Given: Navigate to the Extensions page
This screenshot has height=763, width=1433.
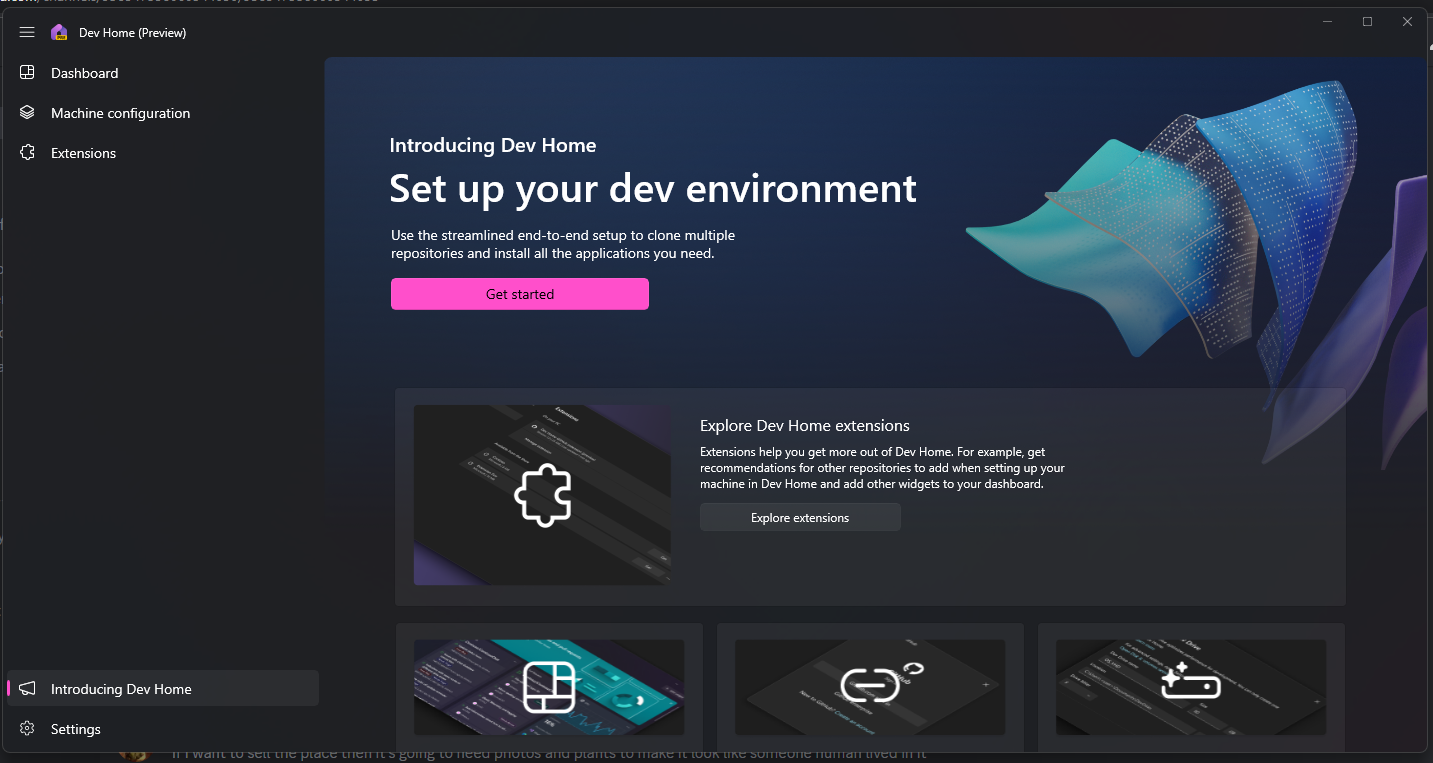Looking at the screenshot, I should tap(84, 153).
